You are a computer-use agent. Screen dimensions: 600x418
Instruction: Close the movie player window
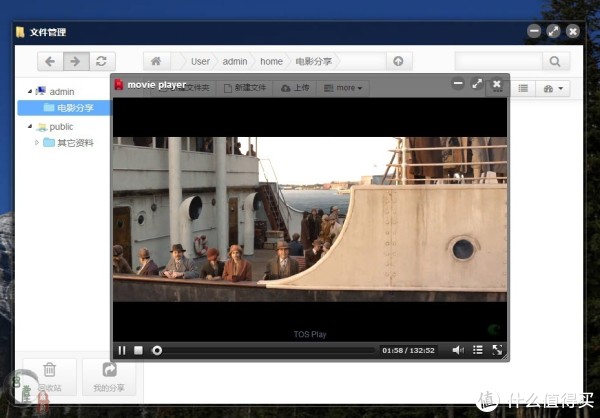[497, 83]
